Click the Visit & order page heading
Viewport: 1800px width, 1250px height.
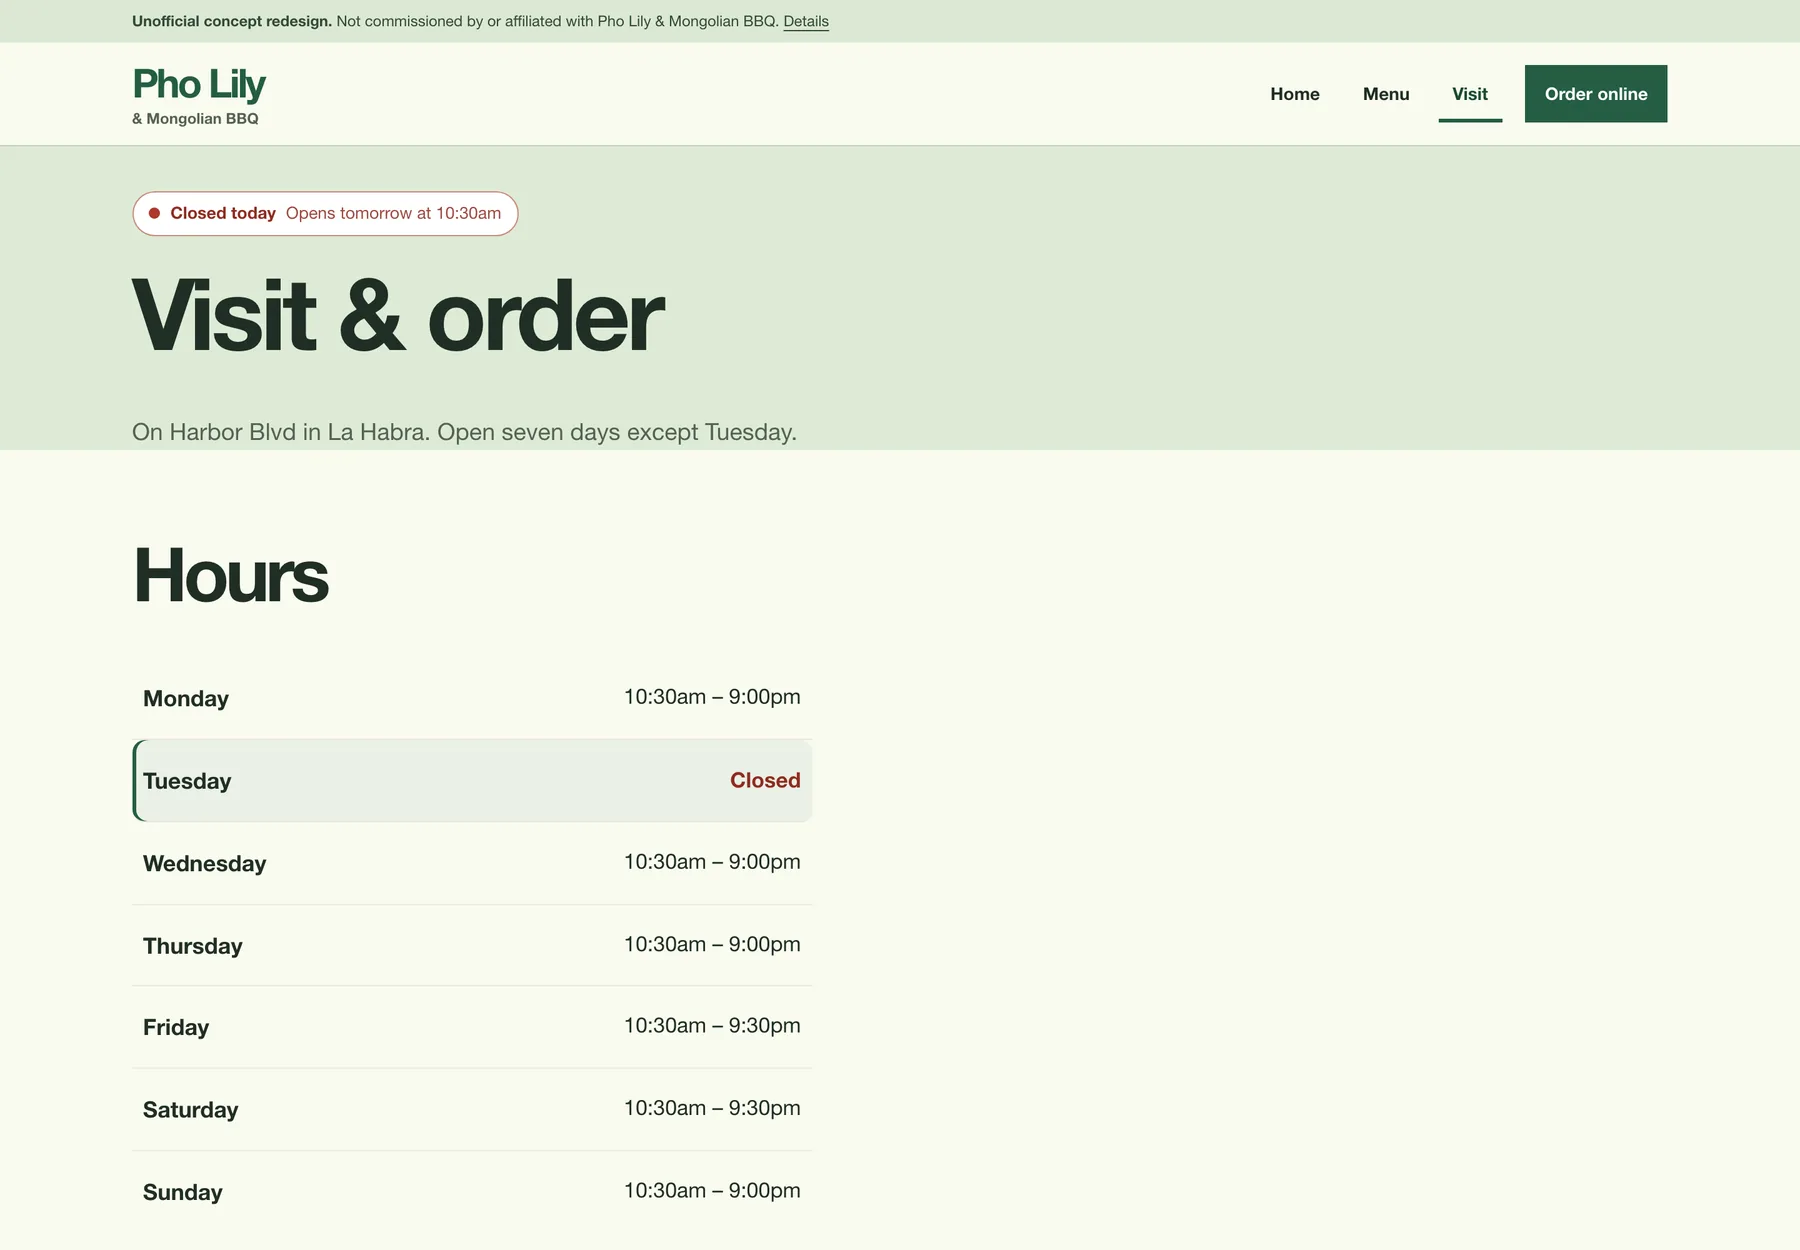tap(398, 317)
